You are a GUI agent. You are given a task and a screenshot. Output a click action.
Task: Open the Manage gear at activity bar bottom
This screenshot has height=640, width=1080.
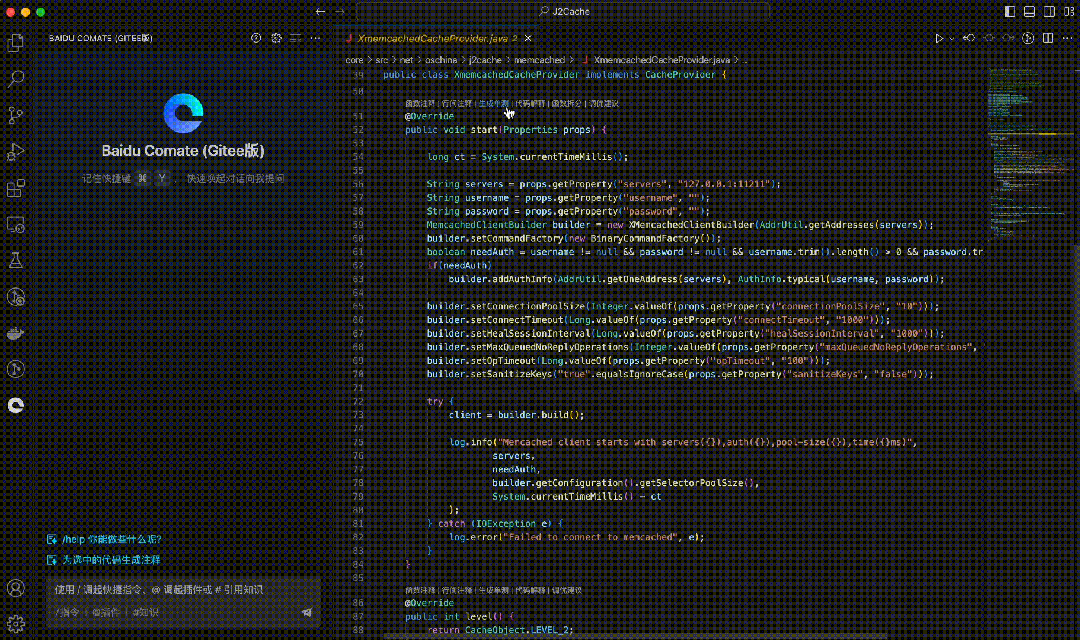pyautogui.click(x=15, y=623)
